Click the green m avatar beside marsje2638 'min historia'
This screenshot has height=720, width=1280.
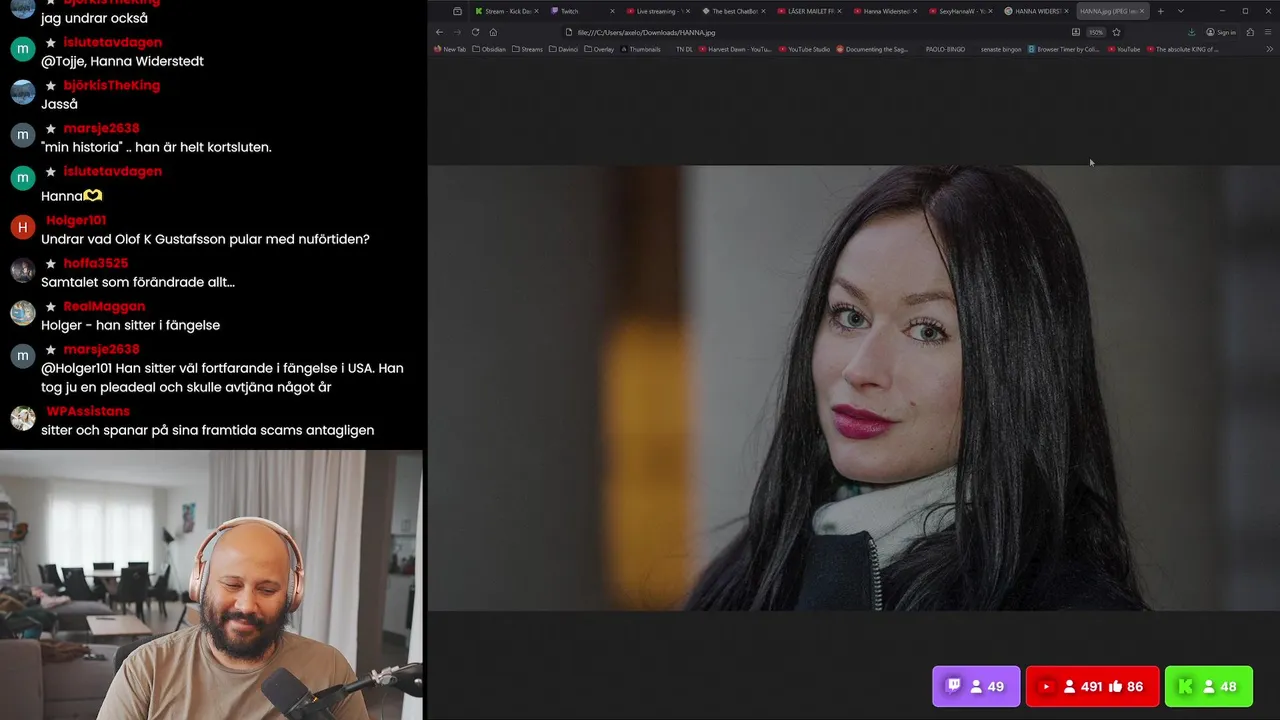[23, 135]
